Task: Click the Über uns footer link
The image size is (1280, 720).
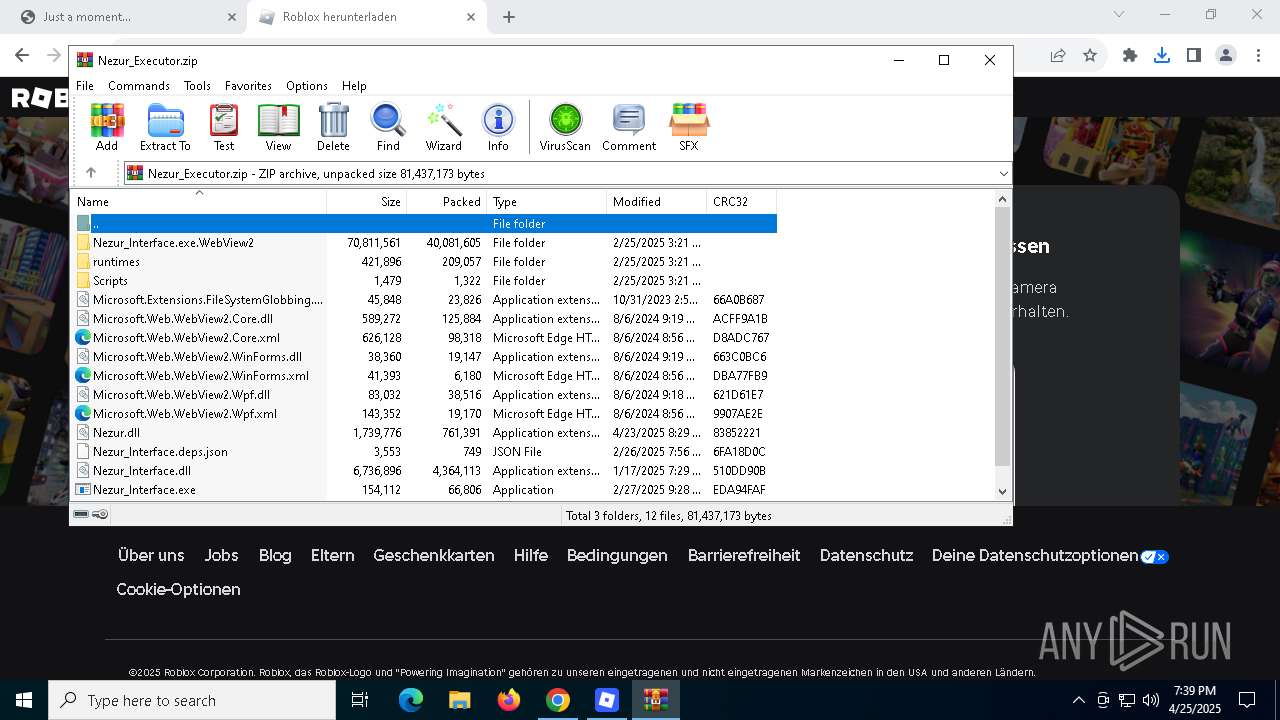Action: 151,555
